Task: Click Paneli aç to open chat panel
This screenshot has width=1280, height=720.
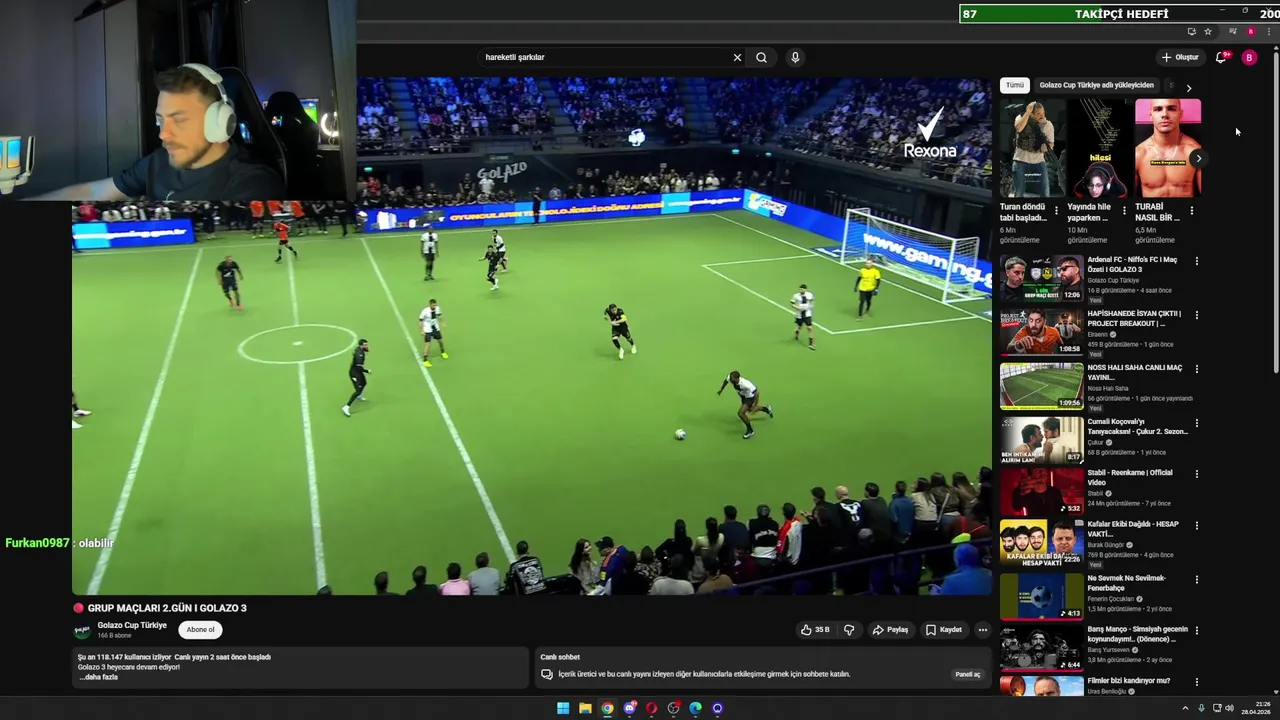Action: pos(968,674)
